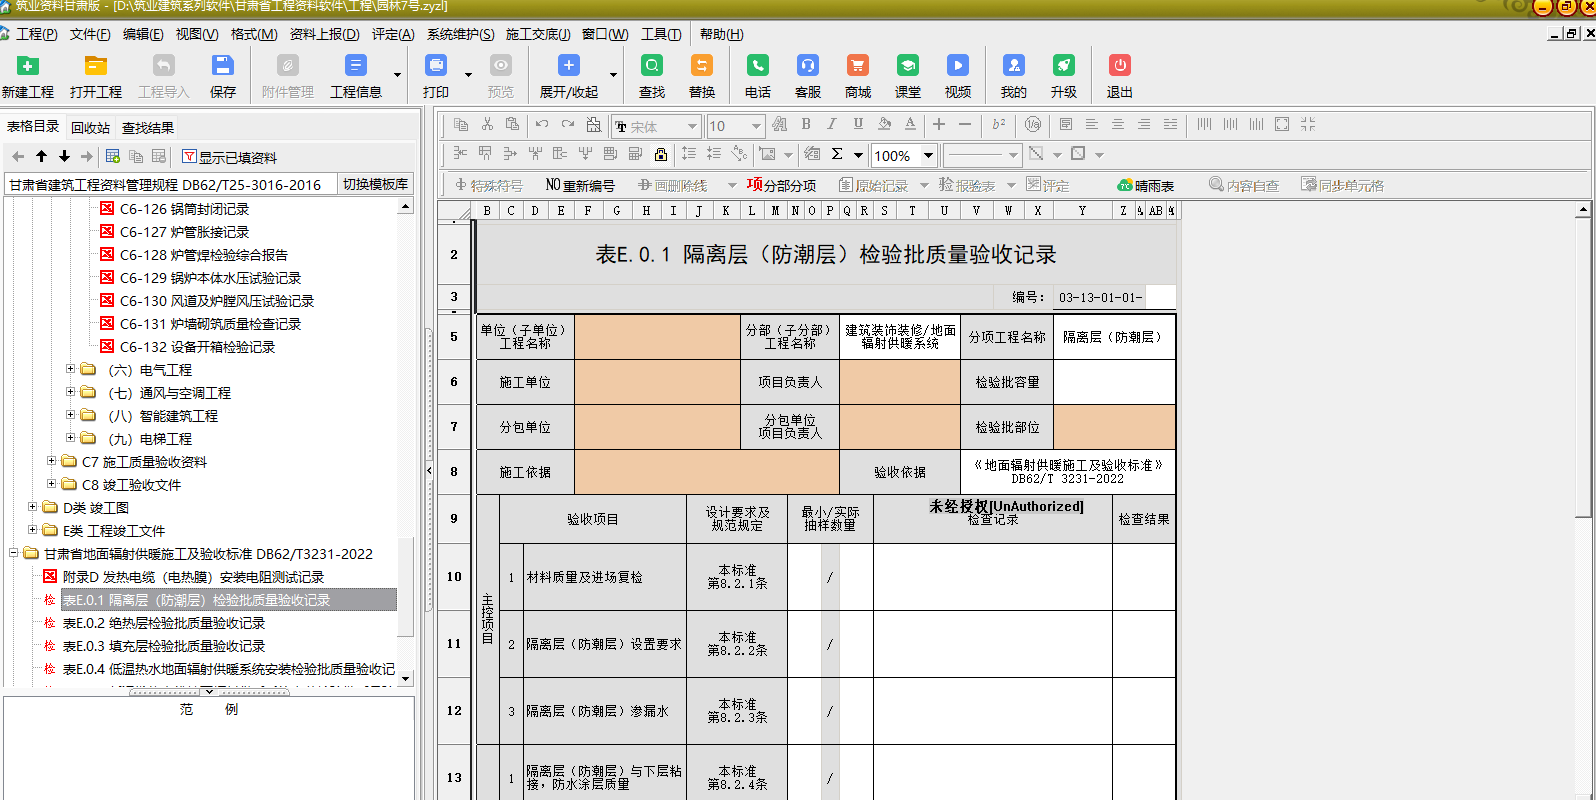Screen dimensions: 1596x800
Task: Select 表E.0.2 绝热层检验批质量验收记录 in the tree
Action: pyautogui.click(x=163, y=623)
